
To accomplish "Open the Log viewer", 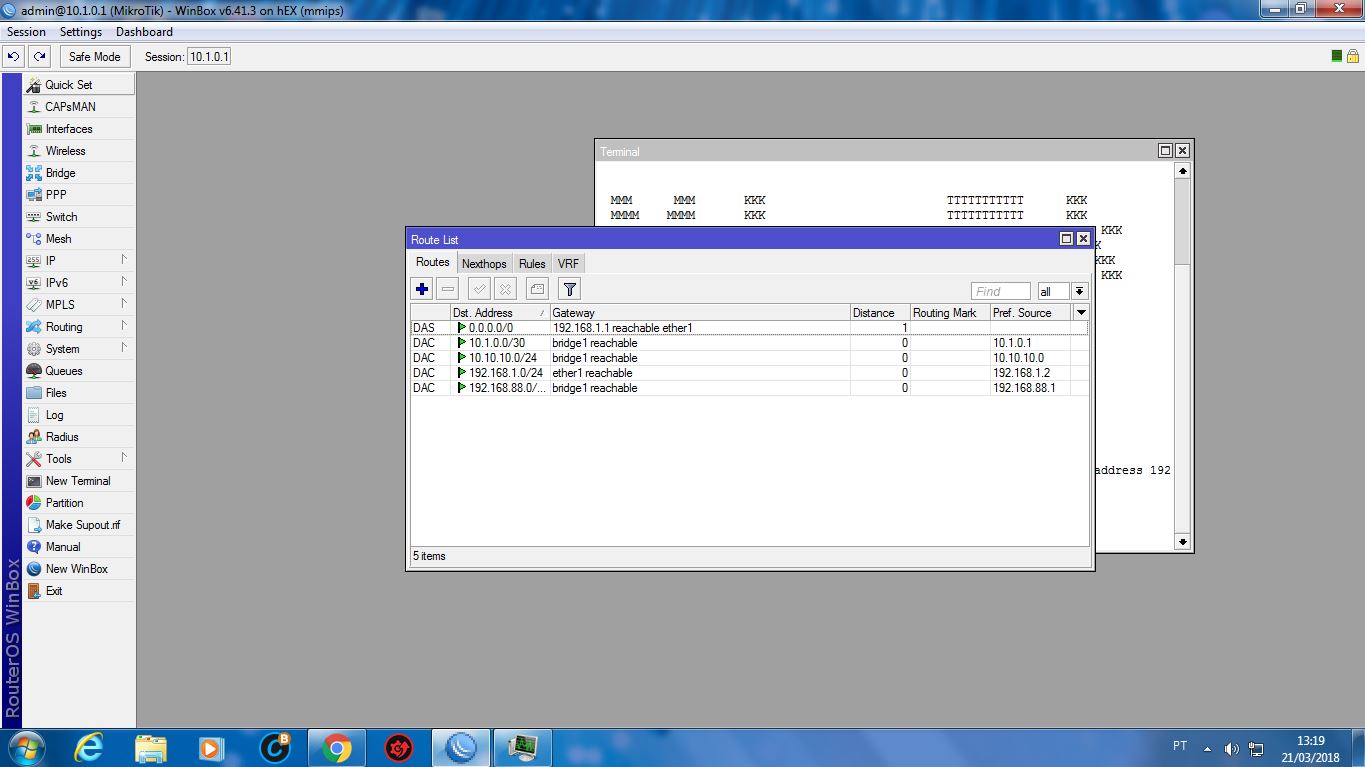I will (x=79, y=415).
